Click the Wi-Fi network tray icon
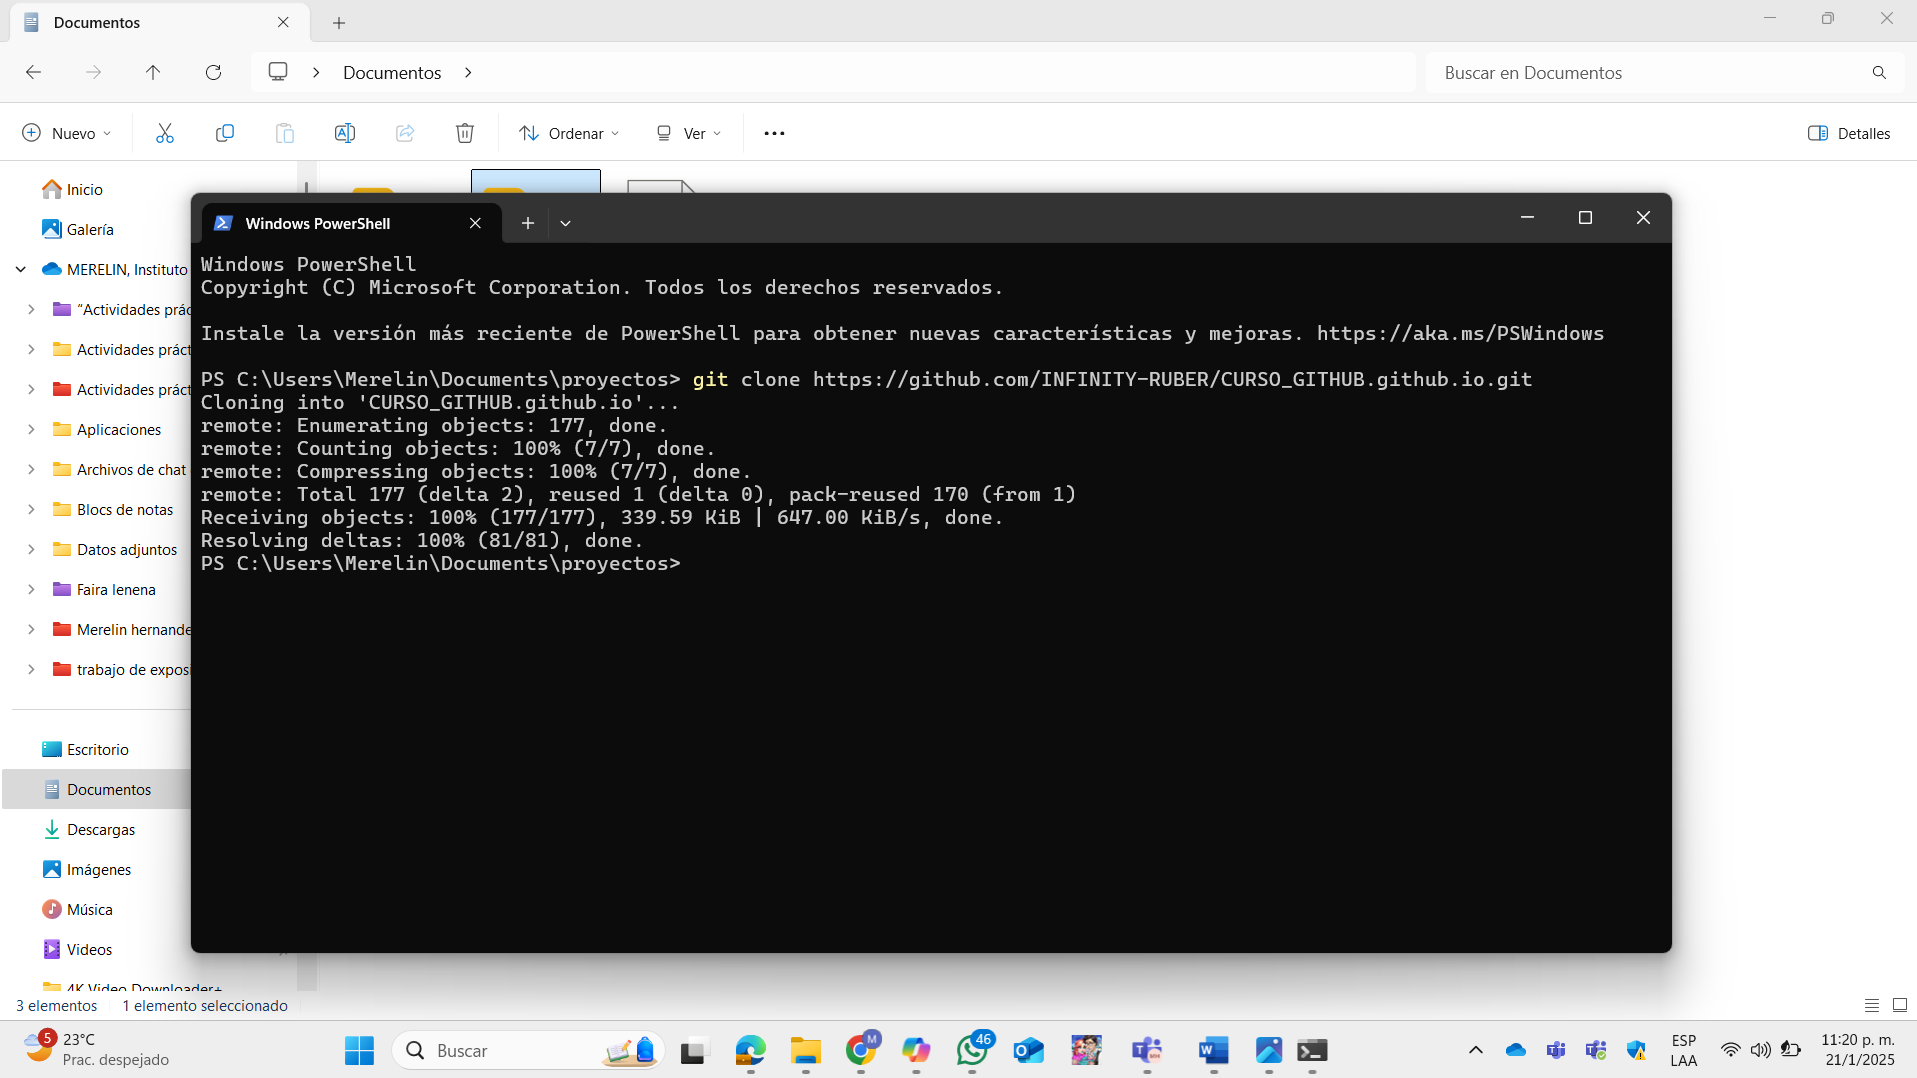 tap(1730, 1050)
